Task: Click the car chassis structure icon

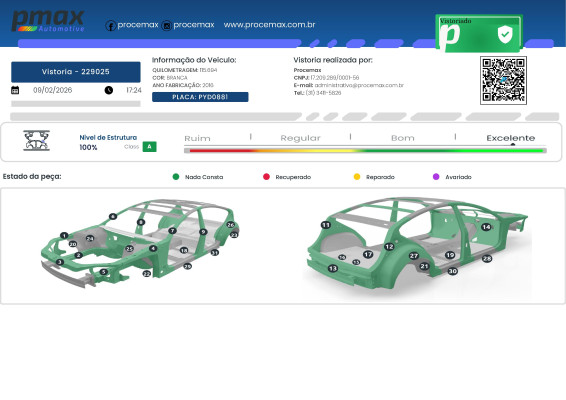Action: 36,140
